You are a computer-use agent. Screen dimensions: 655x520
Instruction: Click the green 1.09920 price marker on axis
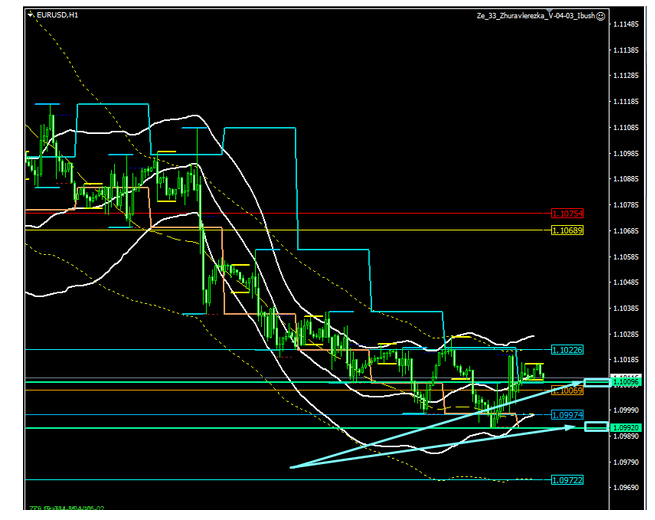point(629,427)
